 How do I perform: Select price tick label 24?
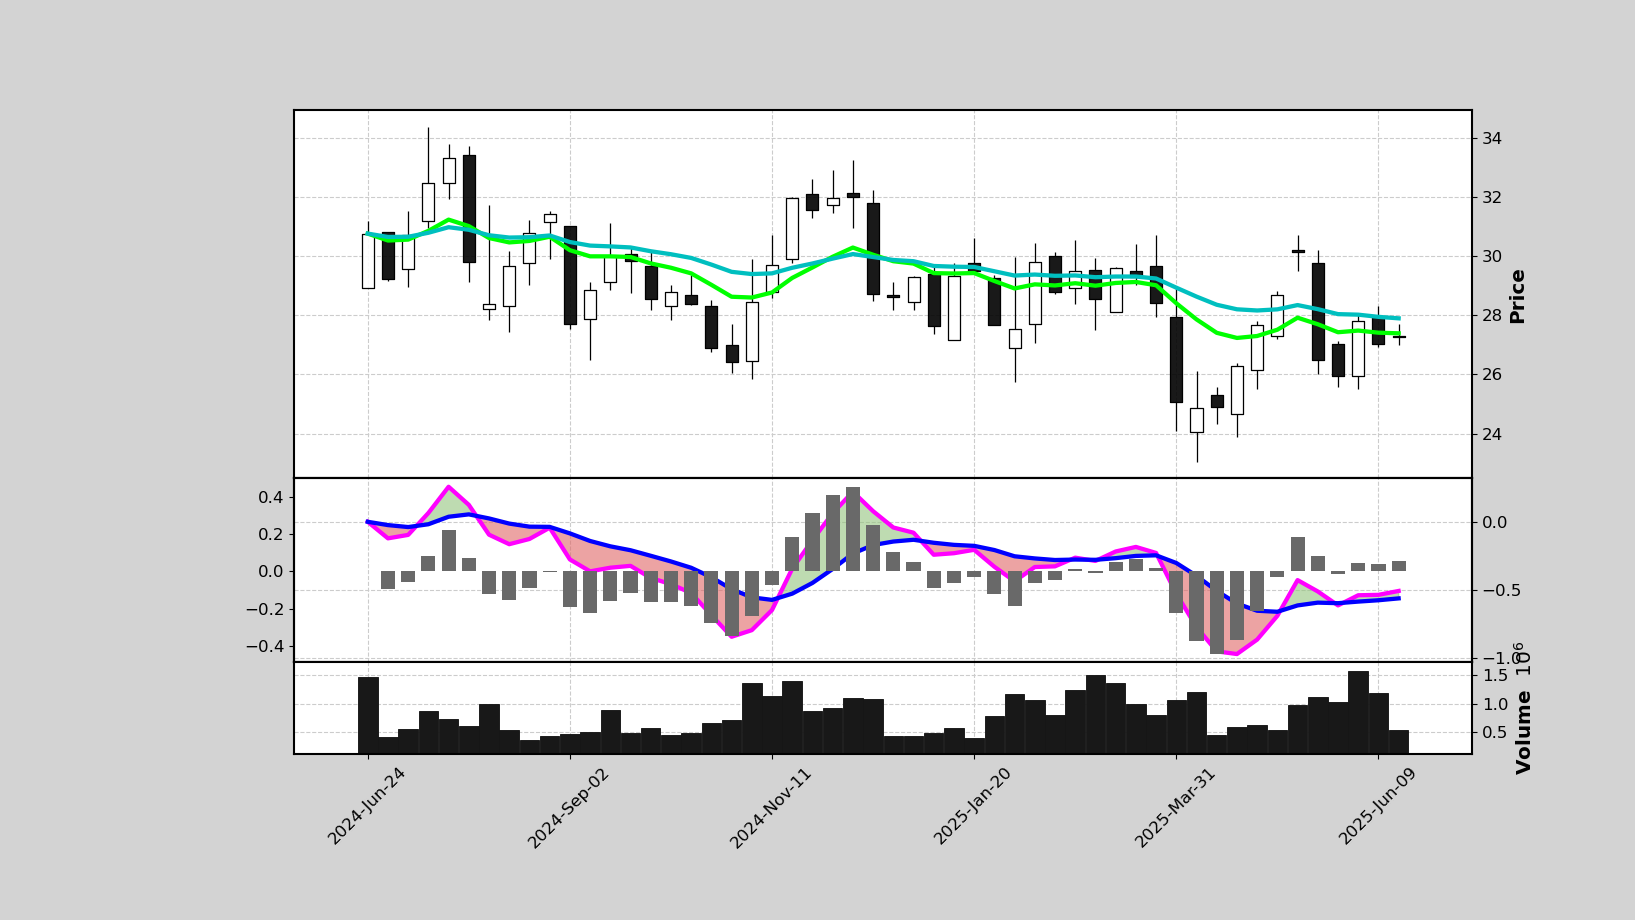(x=1491, y=434)
